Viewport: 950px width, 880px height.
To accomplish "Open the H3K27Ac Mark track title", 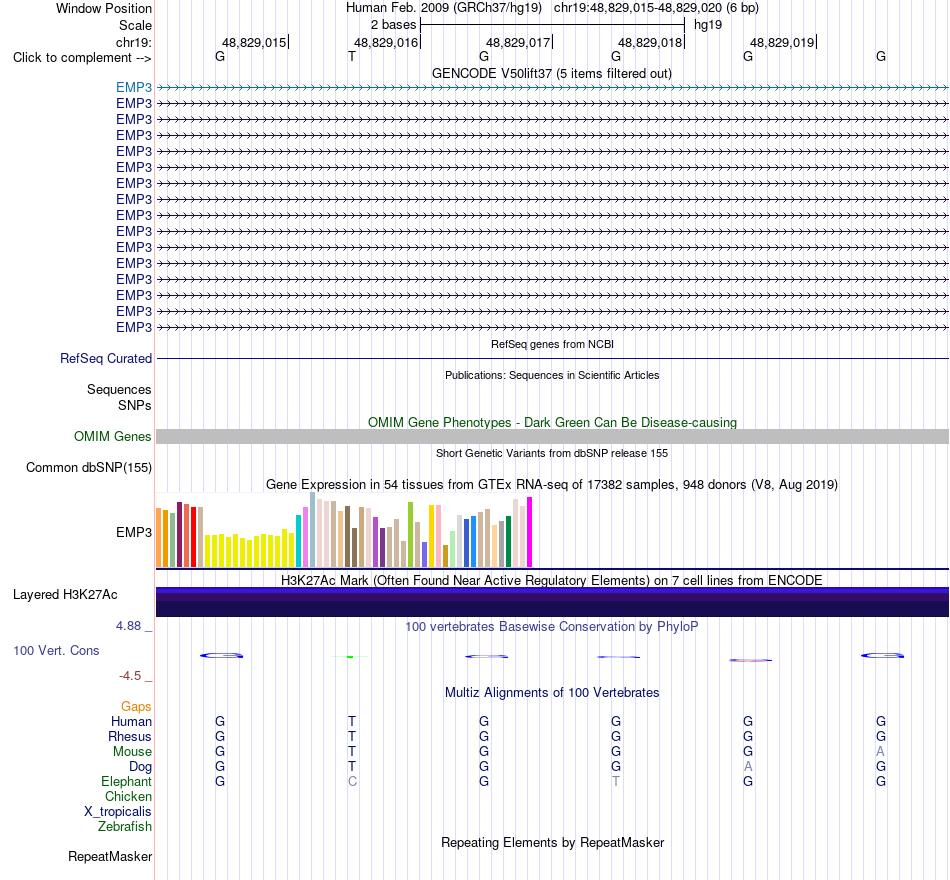I will [552, 581].
